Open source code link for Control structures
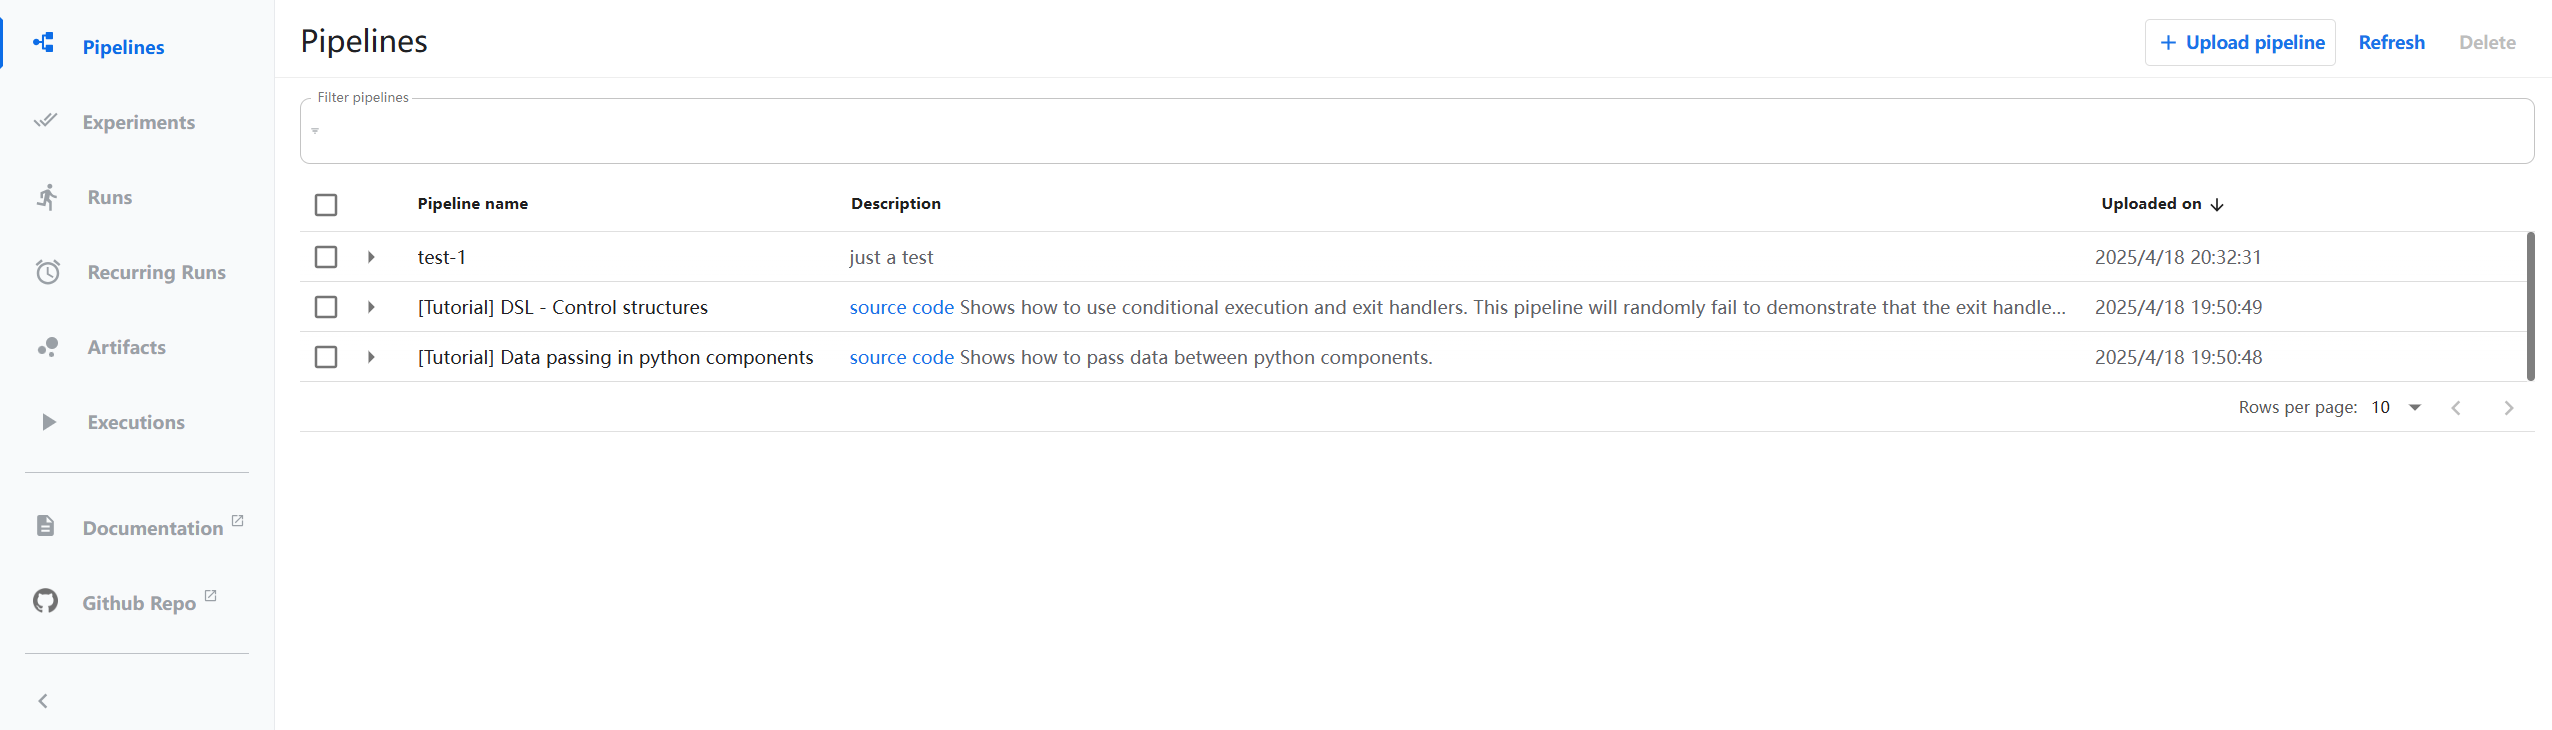 [902, 307]
